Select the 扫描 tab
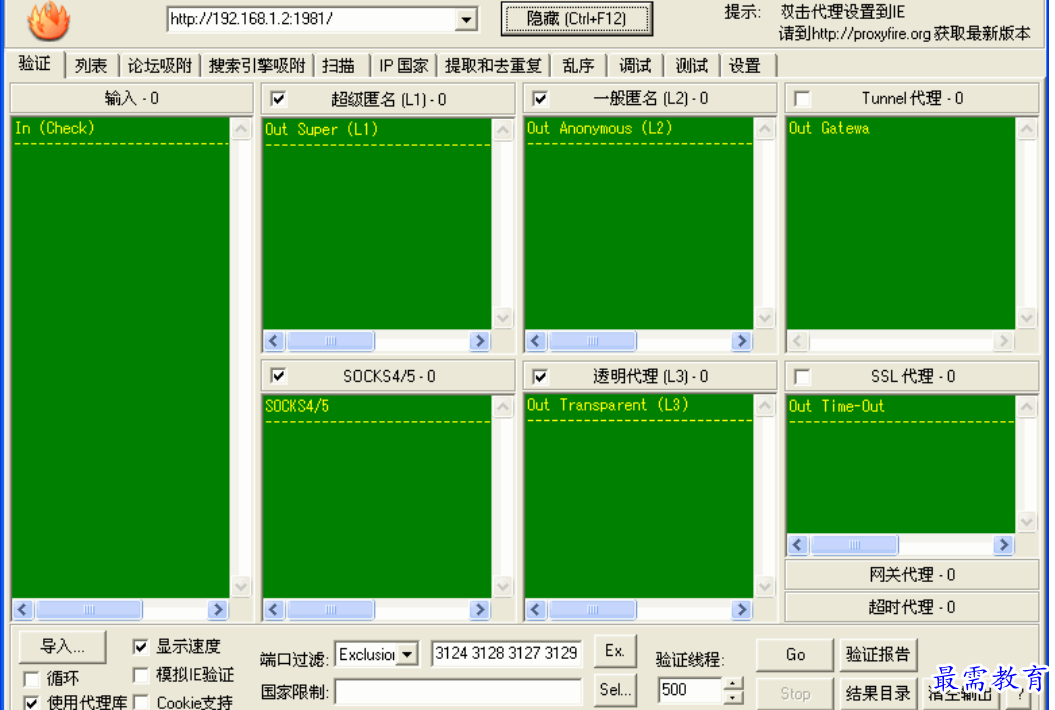Screen dimensions: 1055x710 [x=338, y=66]
